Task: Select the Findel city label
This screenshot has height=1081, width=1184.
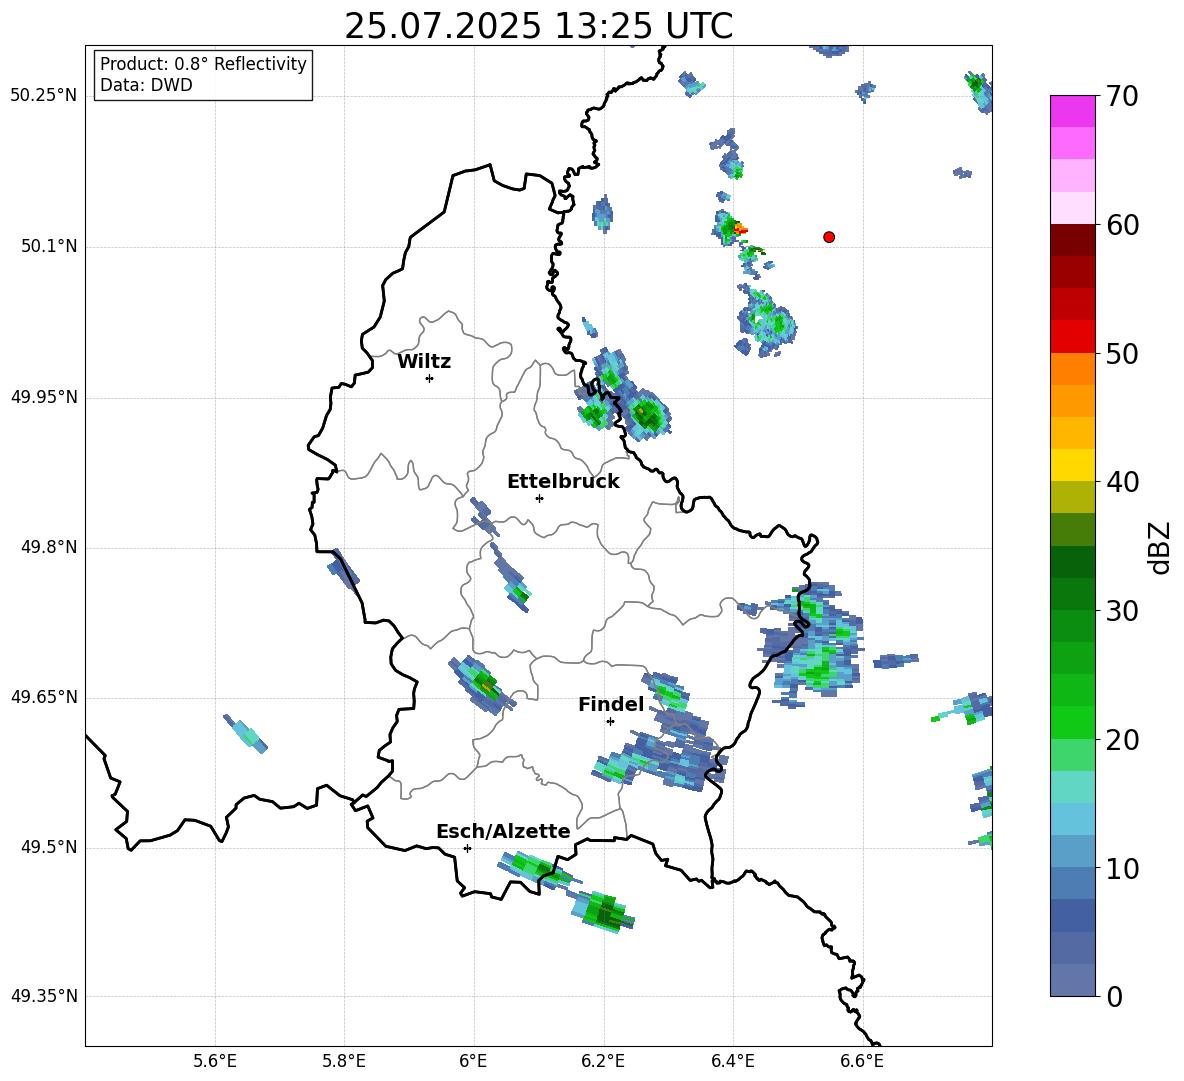Action: click(x=611, y=704)
